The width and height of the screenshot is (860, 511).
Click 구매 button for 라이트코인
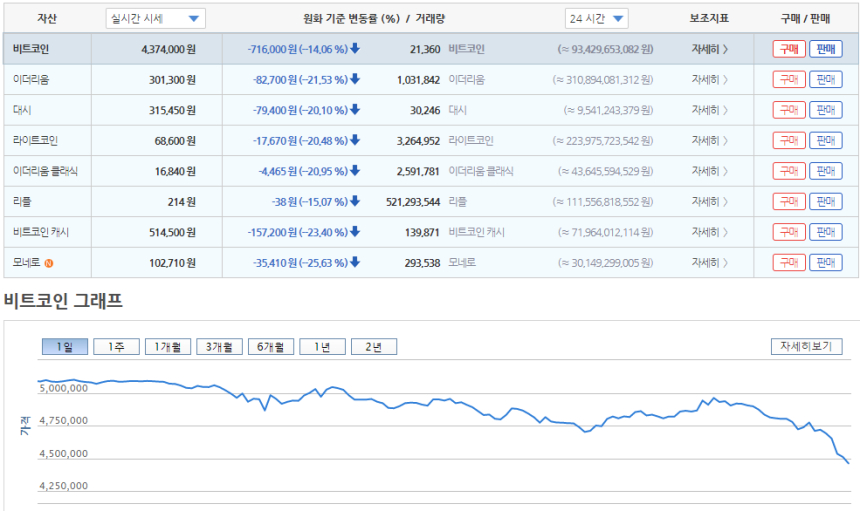[x=789, y=141]
